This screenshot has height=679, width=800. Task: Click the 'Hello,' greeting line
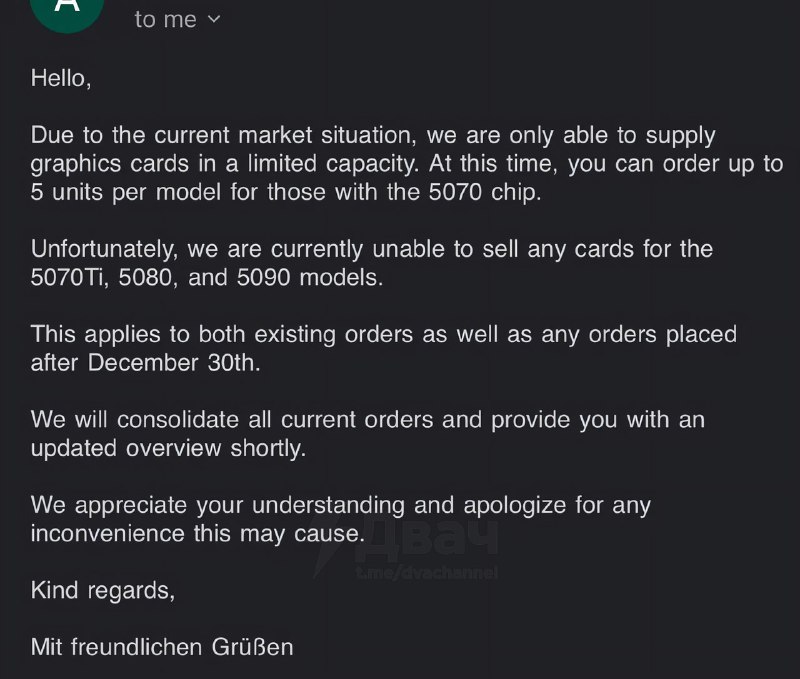click(61, 77)
